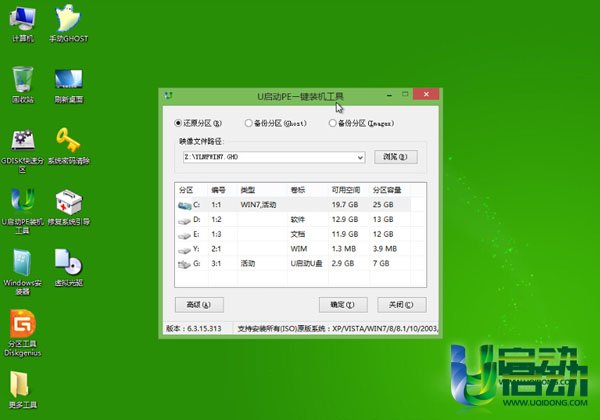Maximize the U启动PE一键装机工具 window

[x=405, y=94]
